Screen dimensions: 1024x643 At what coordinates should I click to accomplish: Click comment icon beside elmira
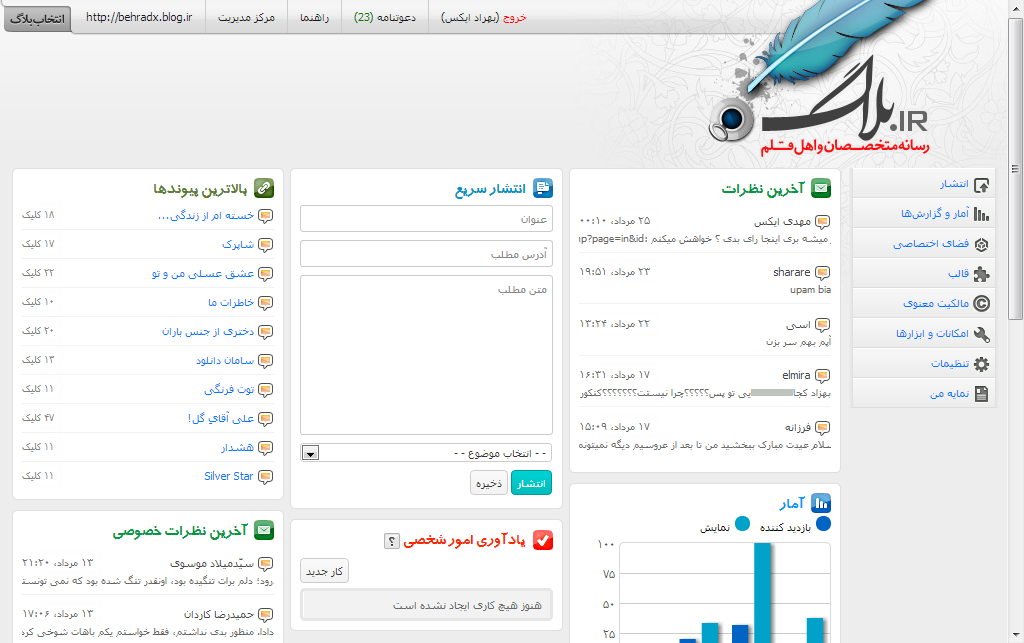tap(823, 376)
